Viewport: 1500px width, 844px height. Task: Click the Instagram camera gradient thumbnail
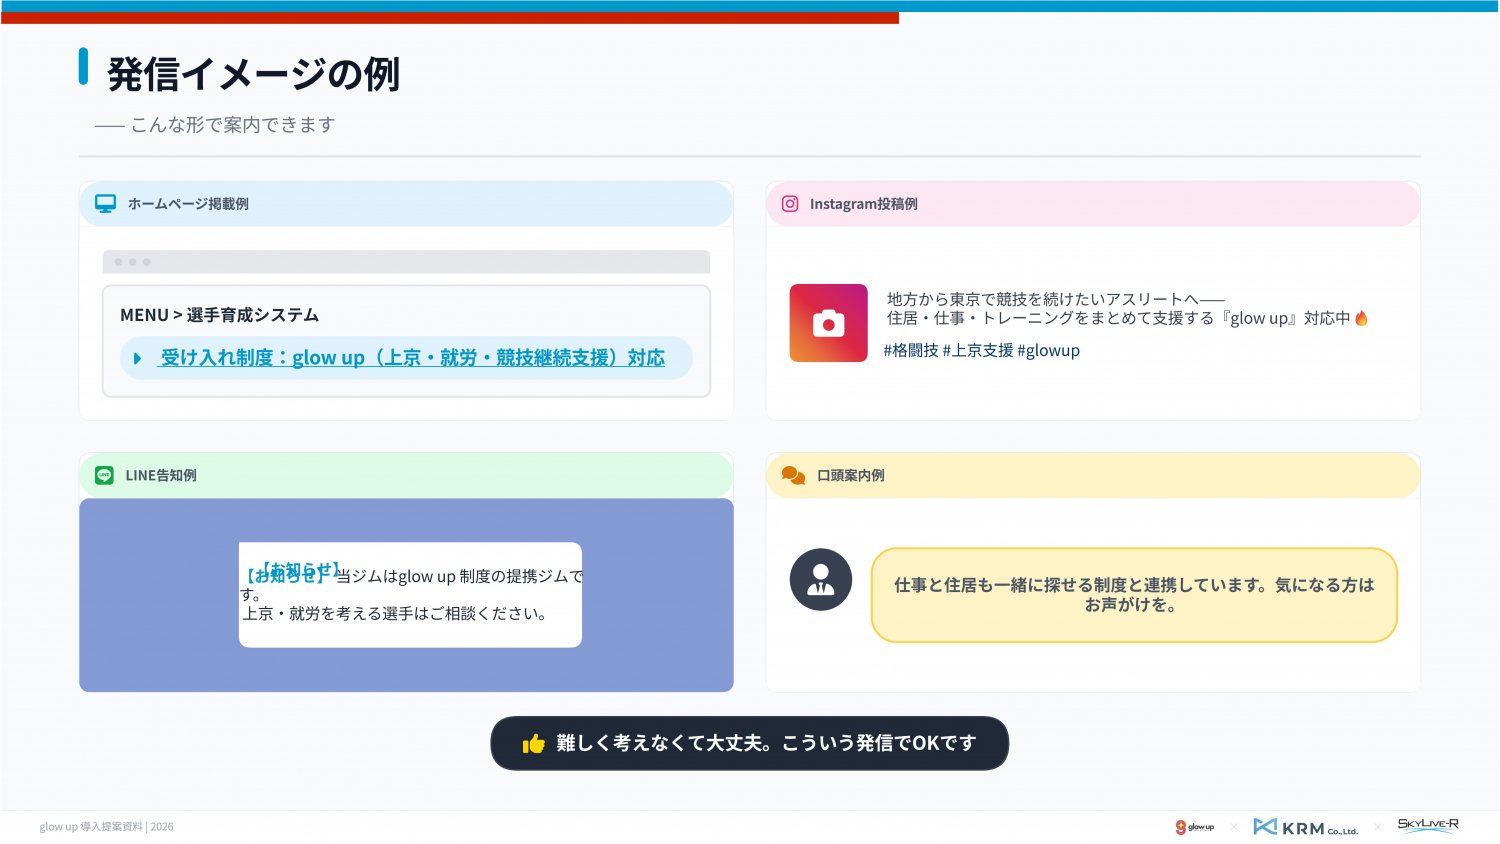click(x=828, y=323)
